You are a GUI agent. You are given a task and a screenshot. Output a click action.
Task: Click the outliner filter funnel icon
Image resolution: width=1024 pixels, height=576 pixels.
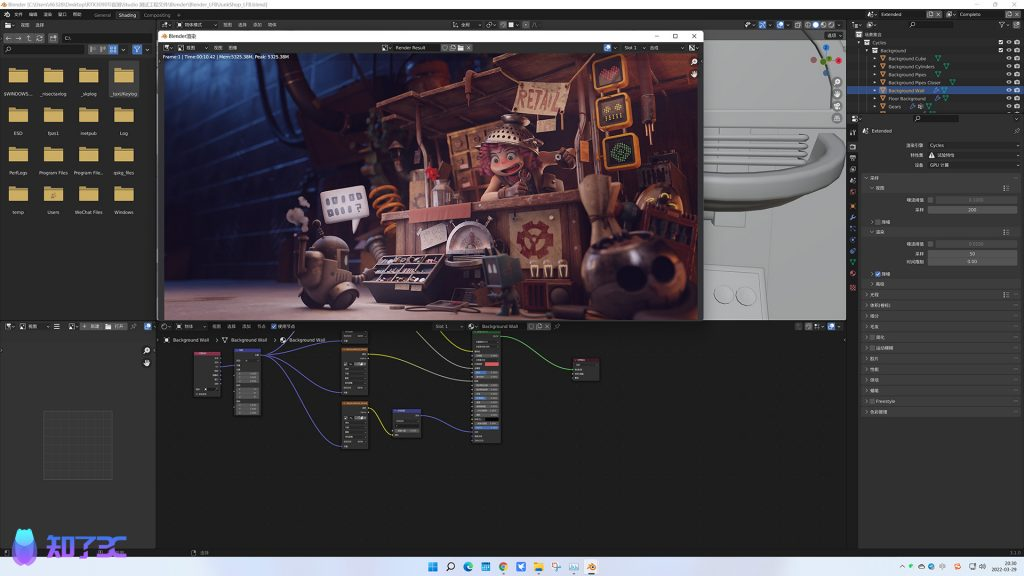(1001, 25)
